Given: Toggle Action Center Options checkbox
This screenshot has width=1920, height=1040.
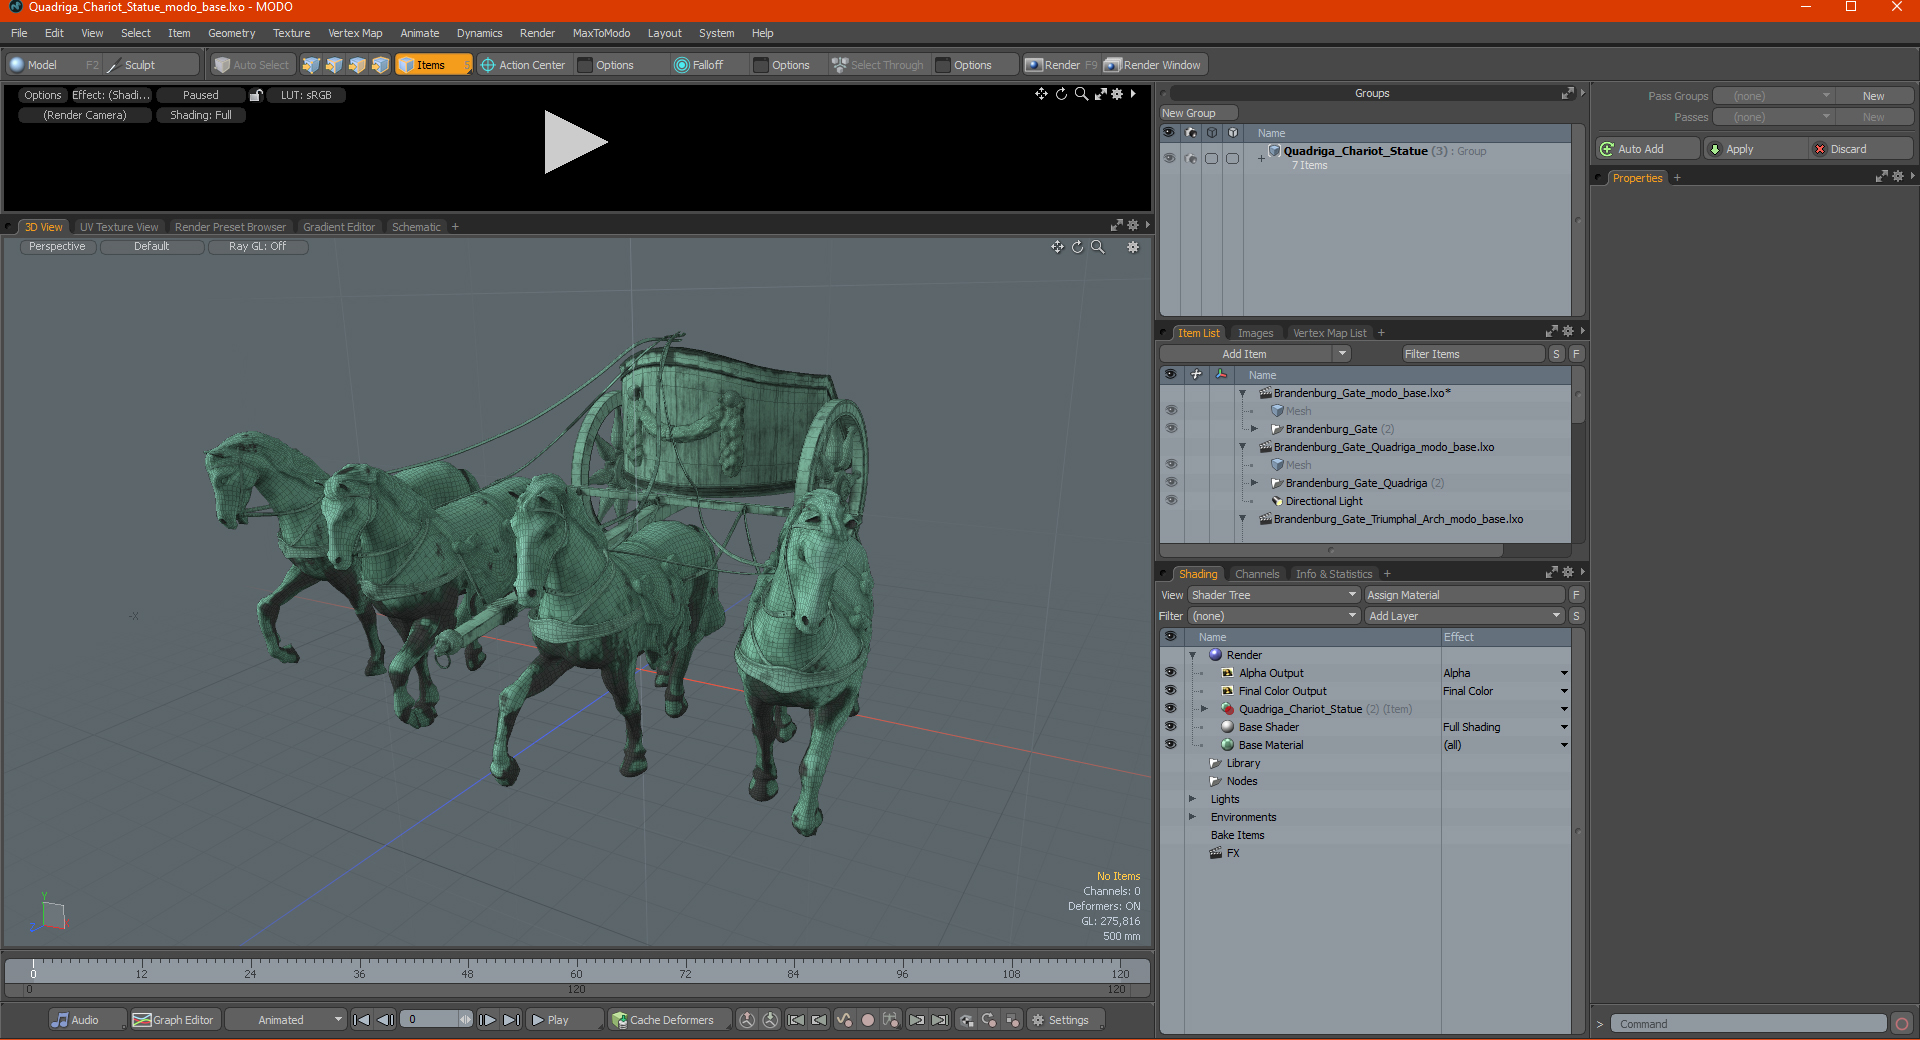Looking at the screenshot, I should tap(585, 65).
